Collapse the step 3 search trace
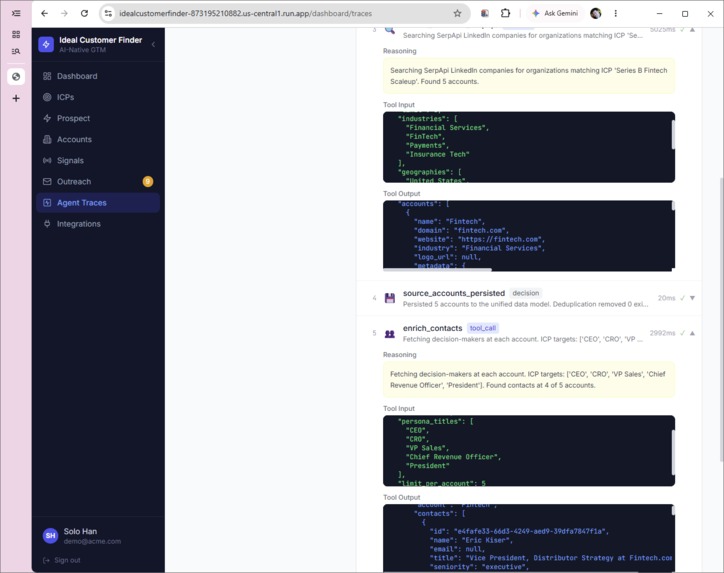 click(x=692, y=30)
